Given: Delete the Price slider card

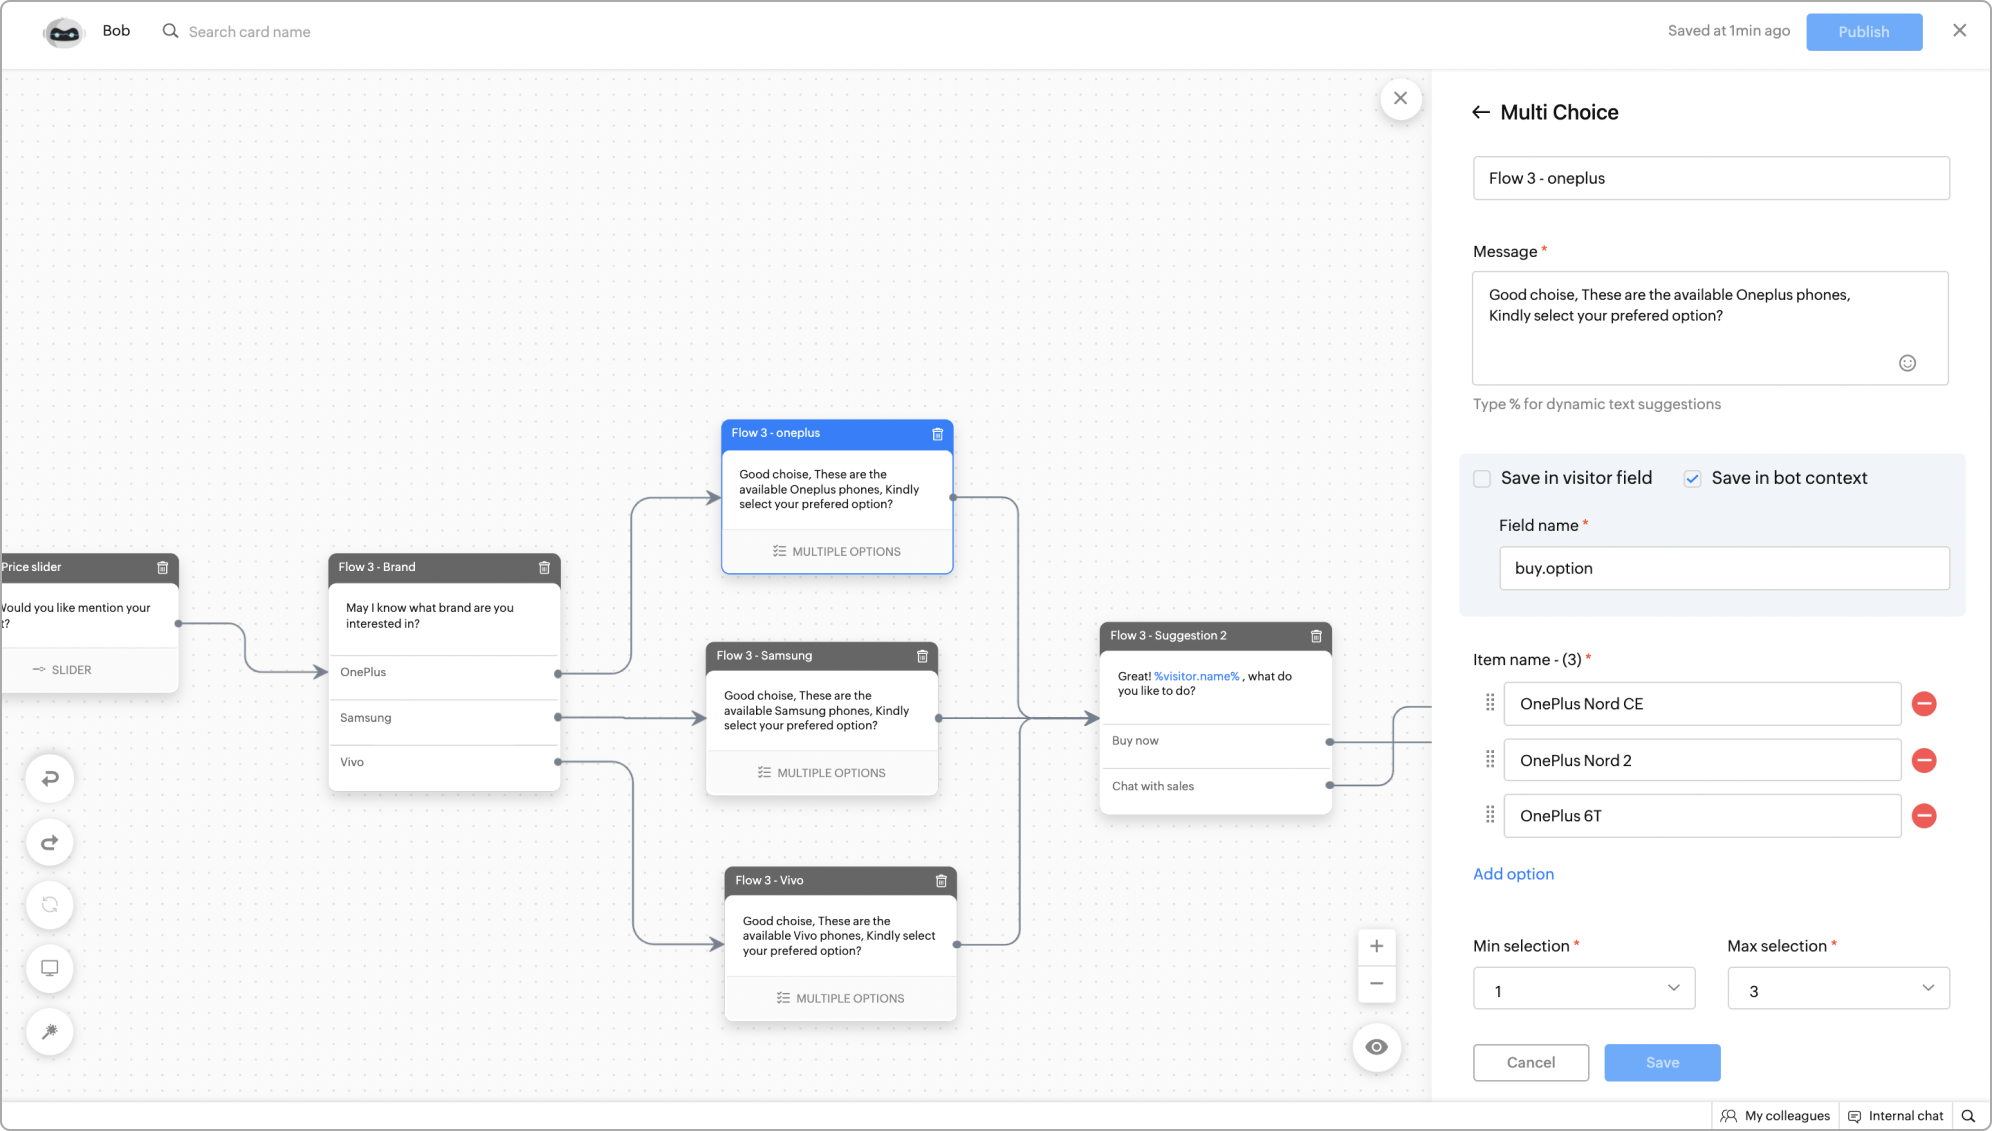Looking at the screenshot, I should (x=162, y=567).
